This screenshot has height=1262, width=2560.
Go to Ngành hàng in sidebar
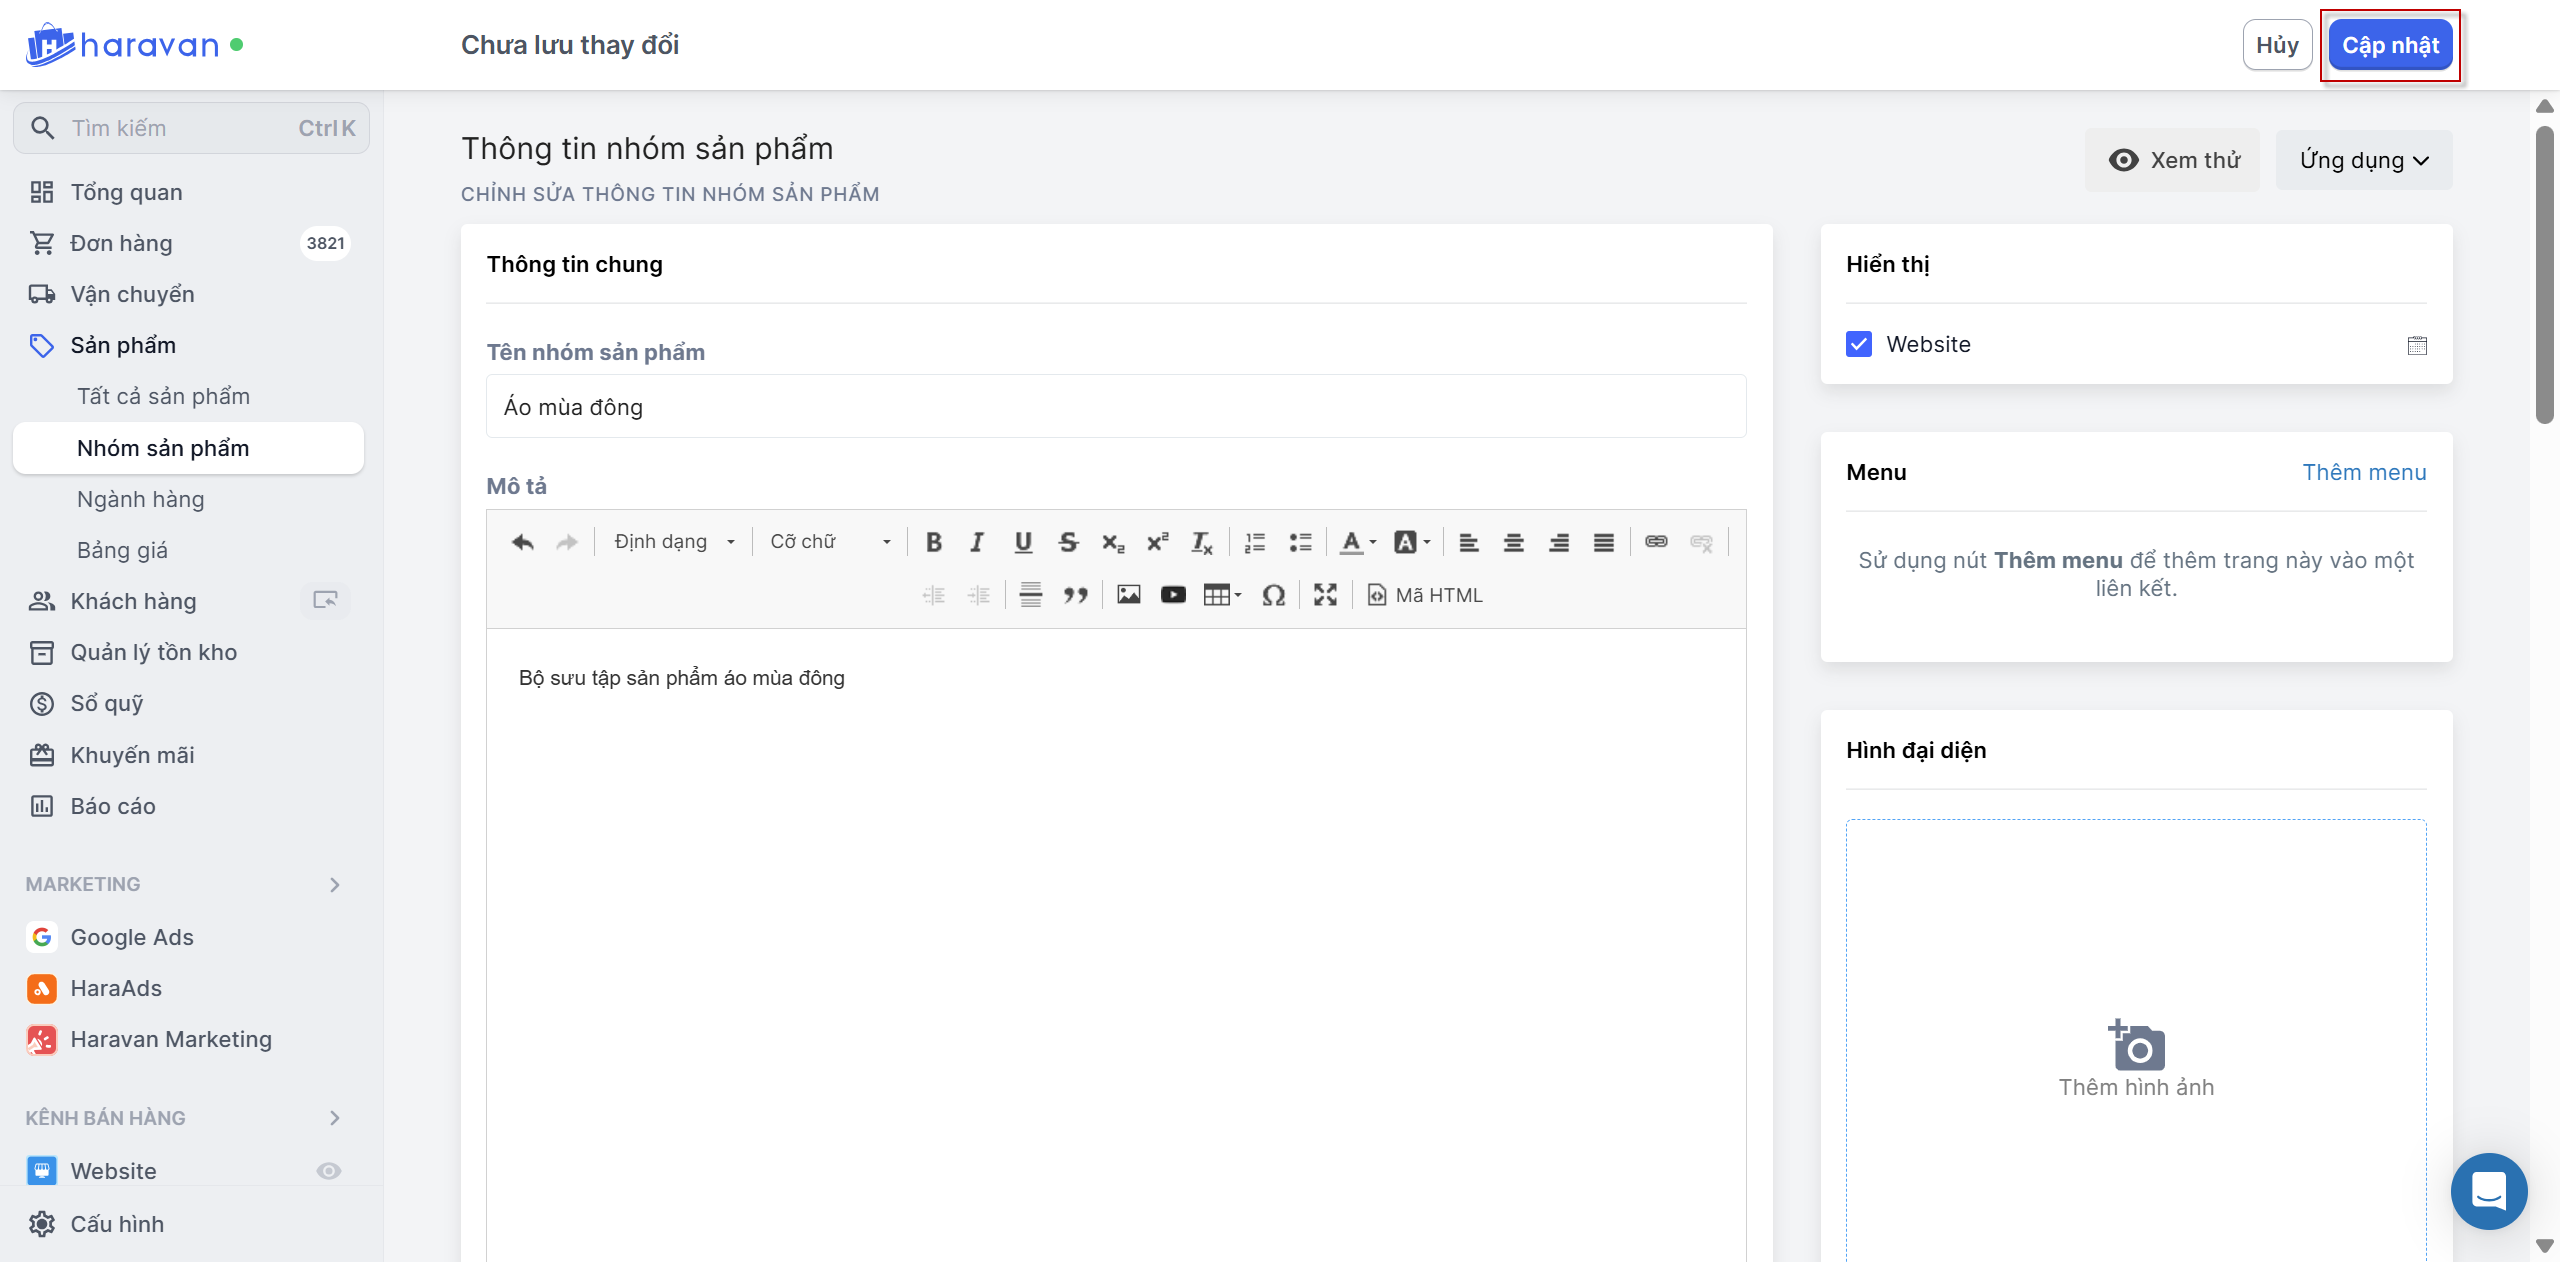(140, 499)
